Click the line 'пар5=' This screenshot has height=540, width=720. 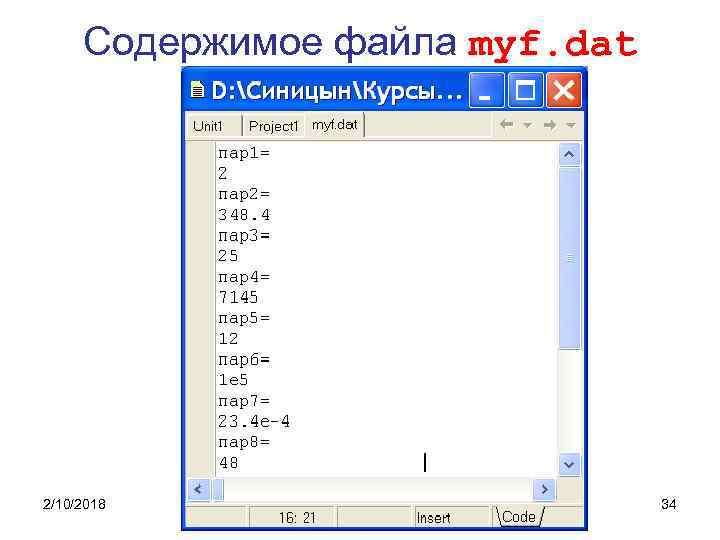pos(244,318)
